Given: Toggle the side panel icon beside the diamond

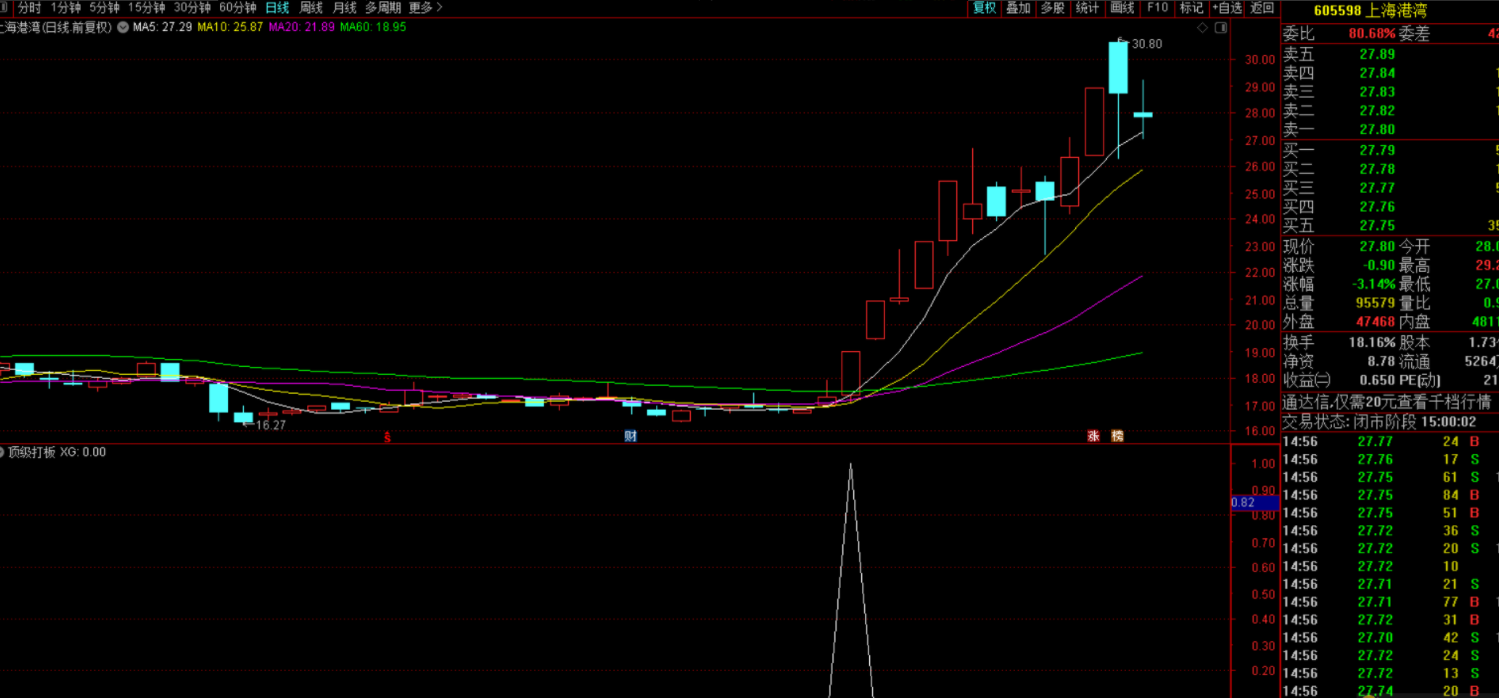Looking at the screenshot, I should [1221, 27].
